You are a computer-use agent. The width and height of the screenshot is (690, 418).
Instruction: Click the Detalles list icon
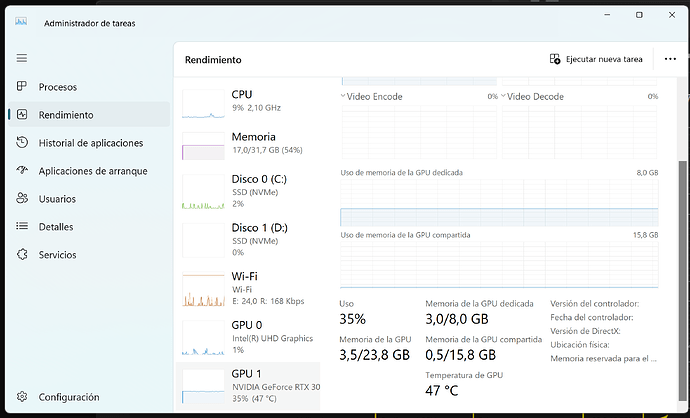click(22, 226)
